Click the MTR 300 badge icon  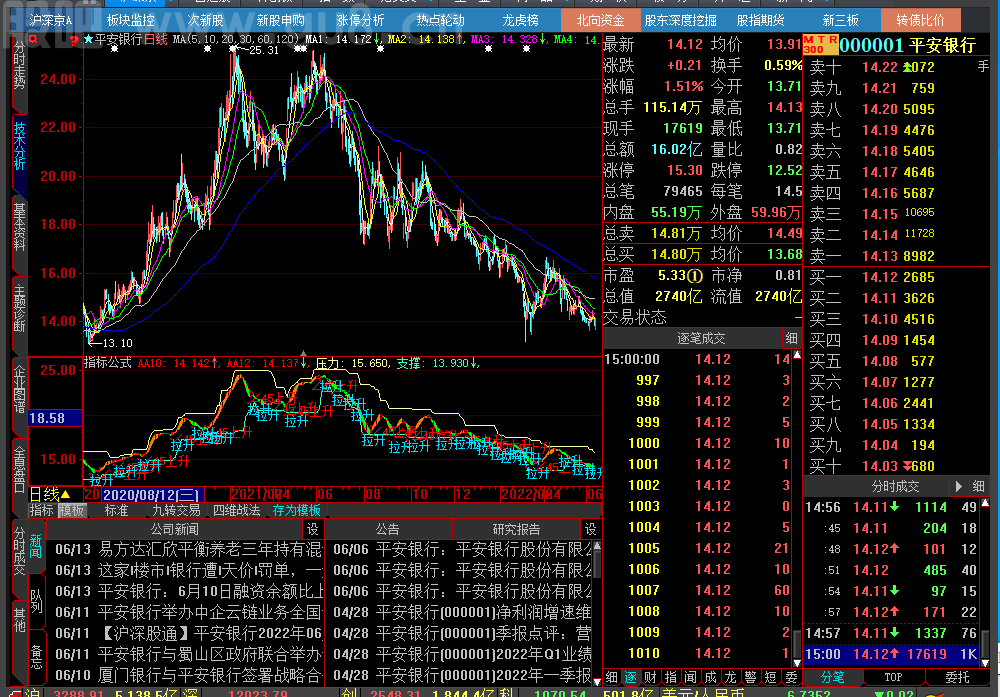820,45
